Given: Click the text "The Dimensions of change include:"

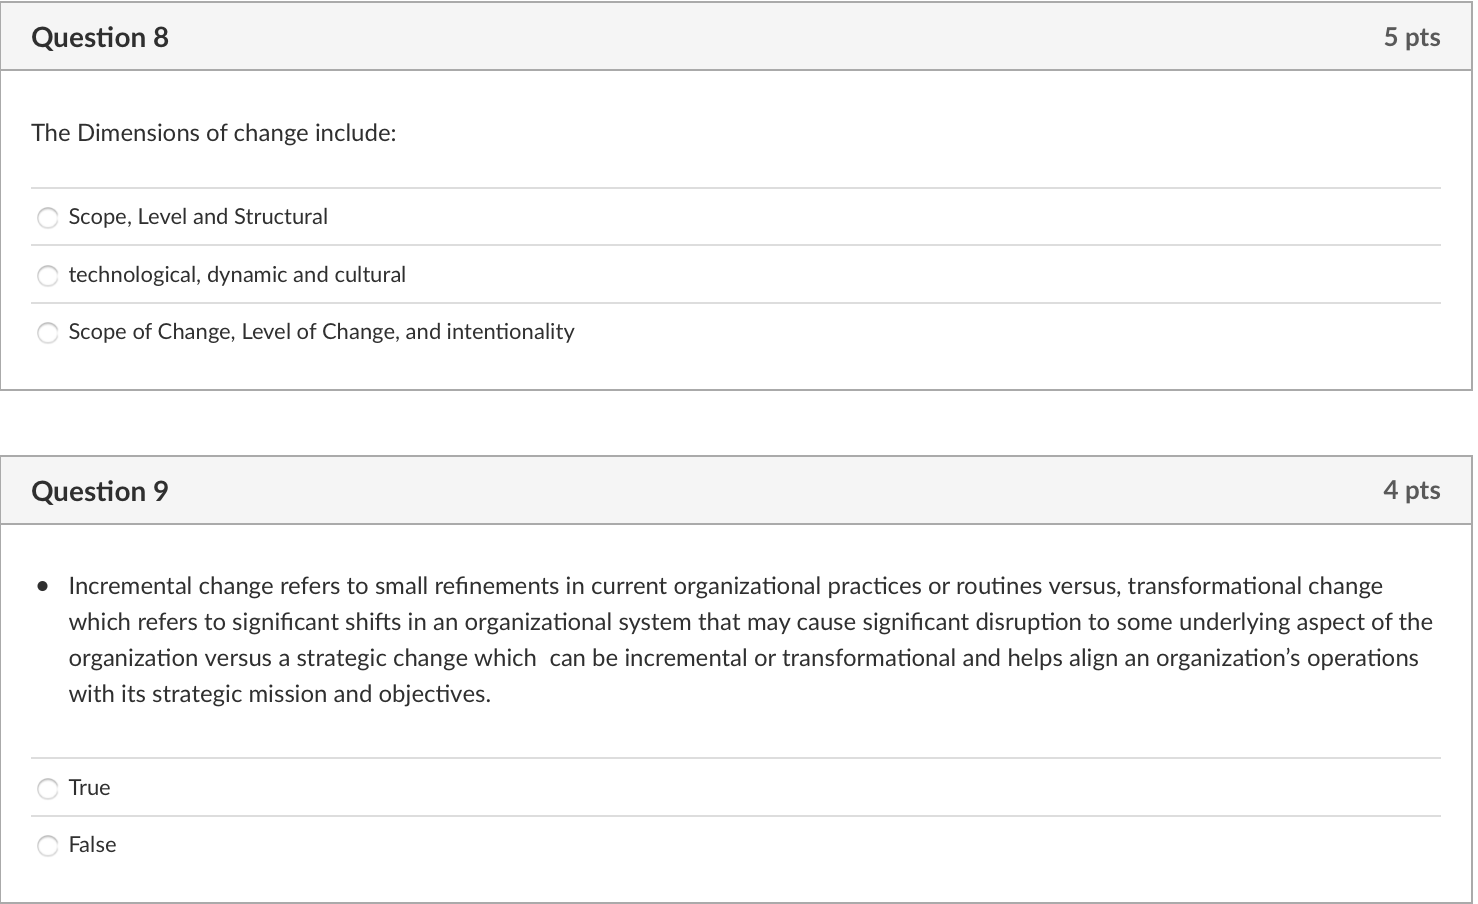Looking at the screenshot, I should click(x=213, y=132).
